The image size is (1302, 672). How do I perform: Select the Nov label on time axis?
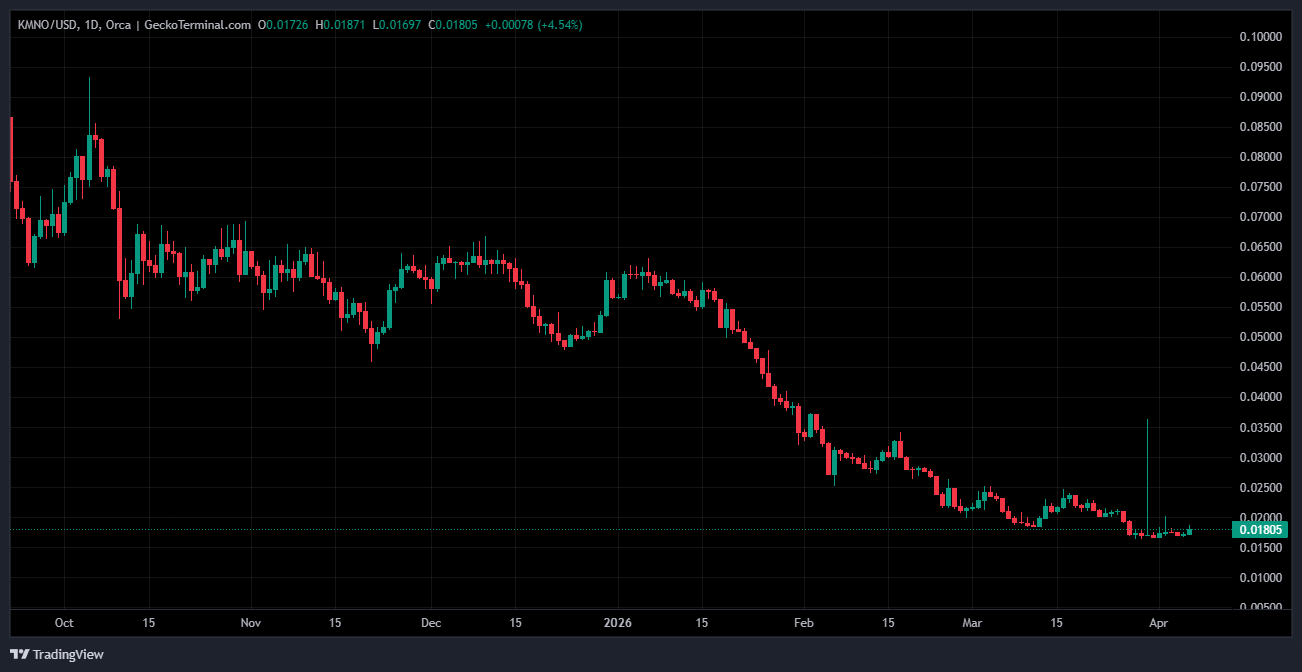(251, 623)
